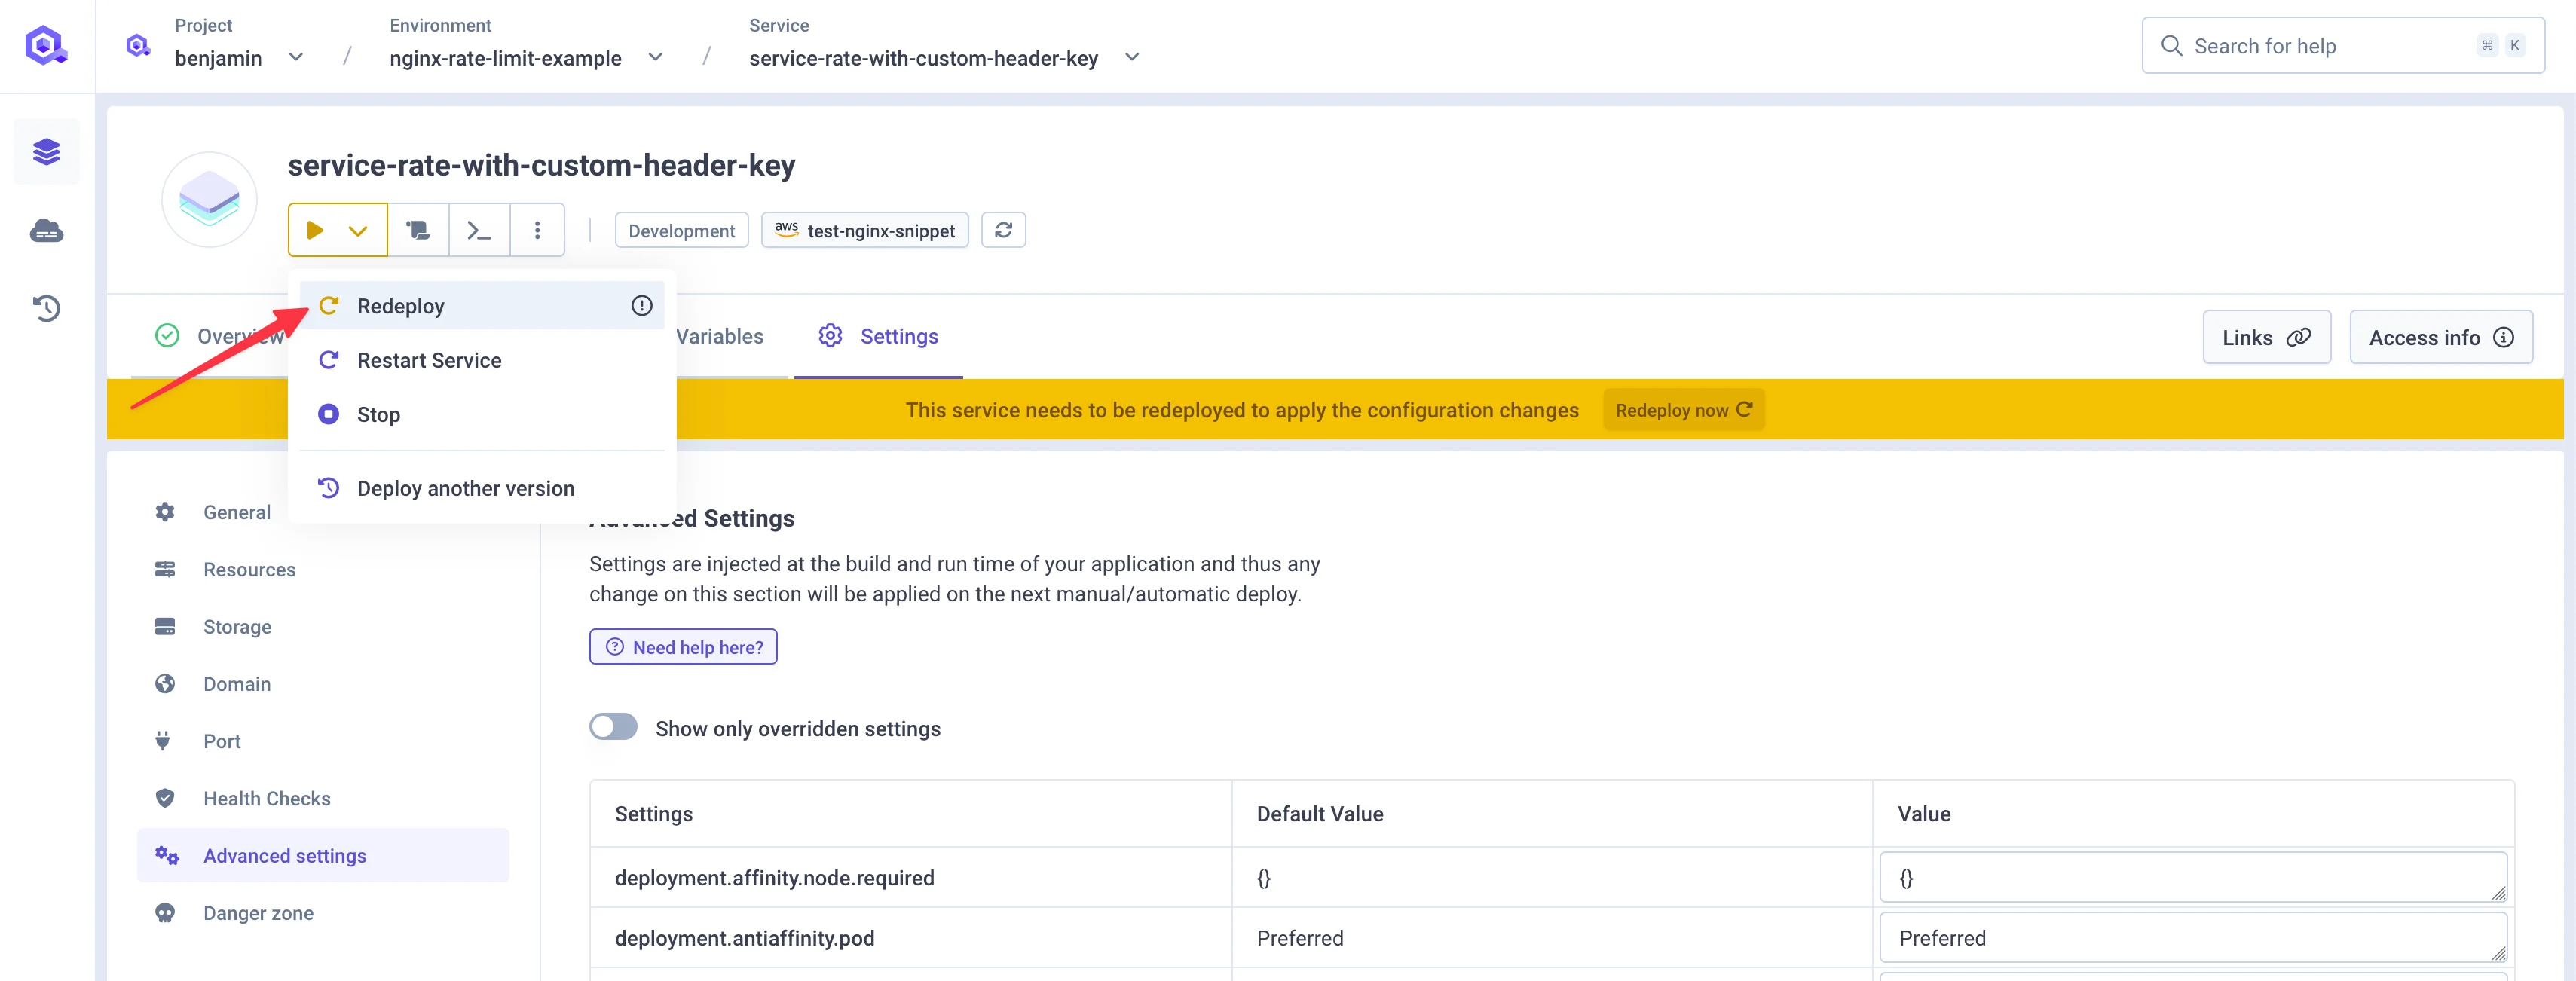Image resolution: width=2576 pixels, height=981 pixels.
Task: Click the refresh icon next to test-nginx-snippet
Action: coord(1003,230)
